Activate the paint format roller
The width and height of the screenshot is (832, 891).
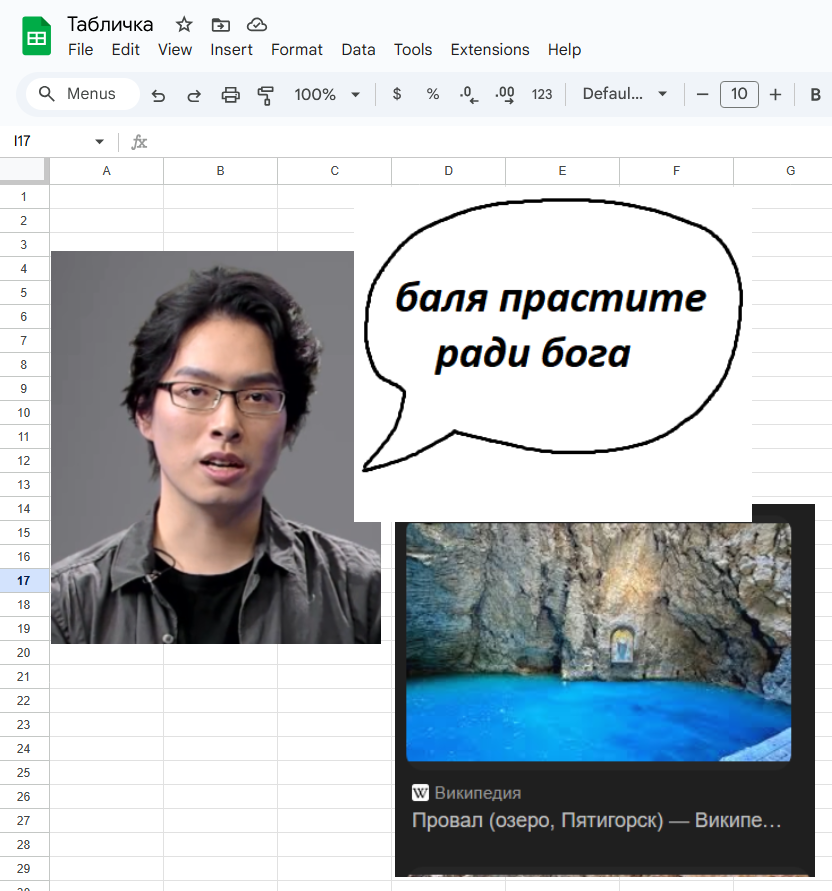266,95
